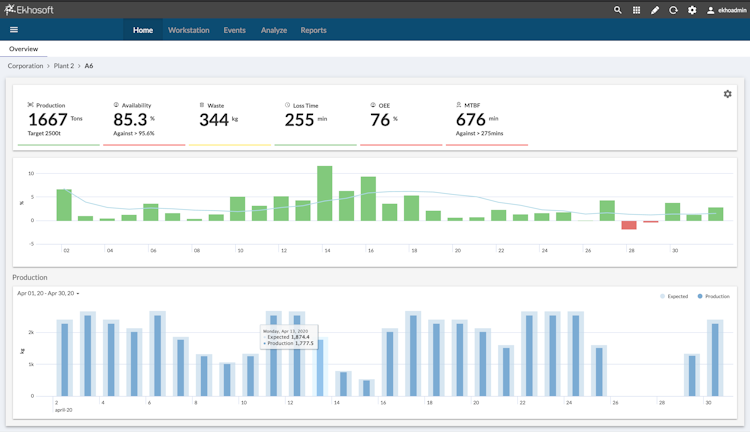Go to Corporation breadcrumb
This screenshot has height=432, width=750.
(x=25, y=66)
